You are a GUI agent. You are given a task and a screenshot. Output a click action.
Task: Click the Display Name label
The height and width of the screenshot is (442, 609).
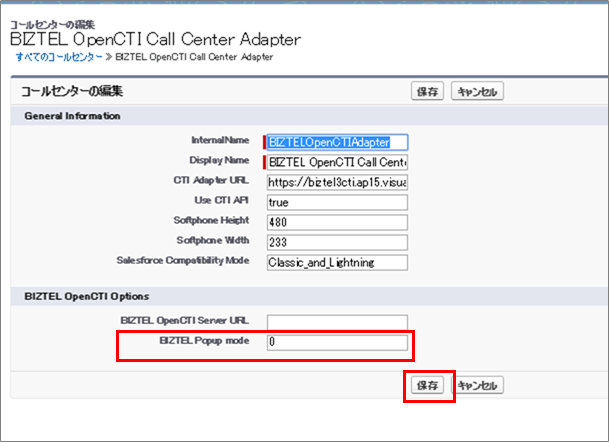219,160
